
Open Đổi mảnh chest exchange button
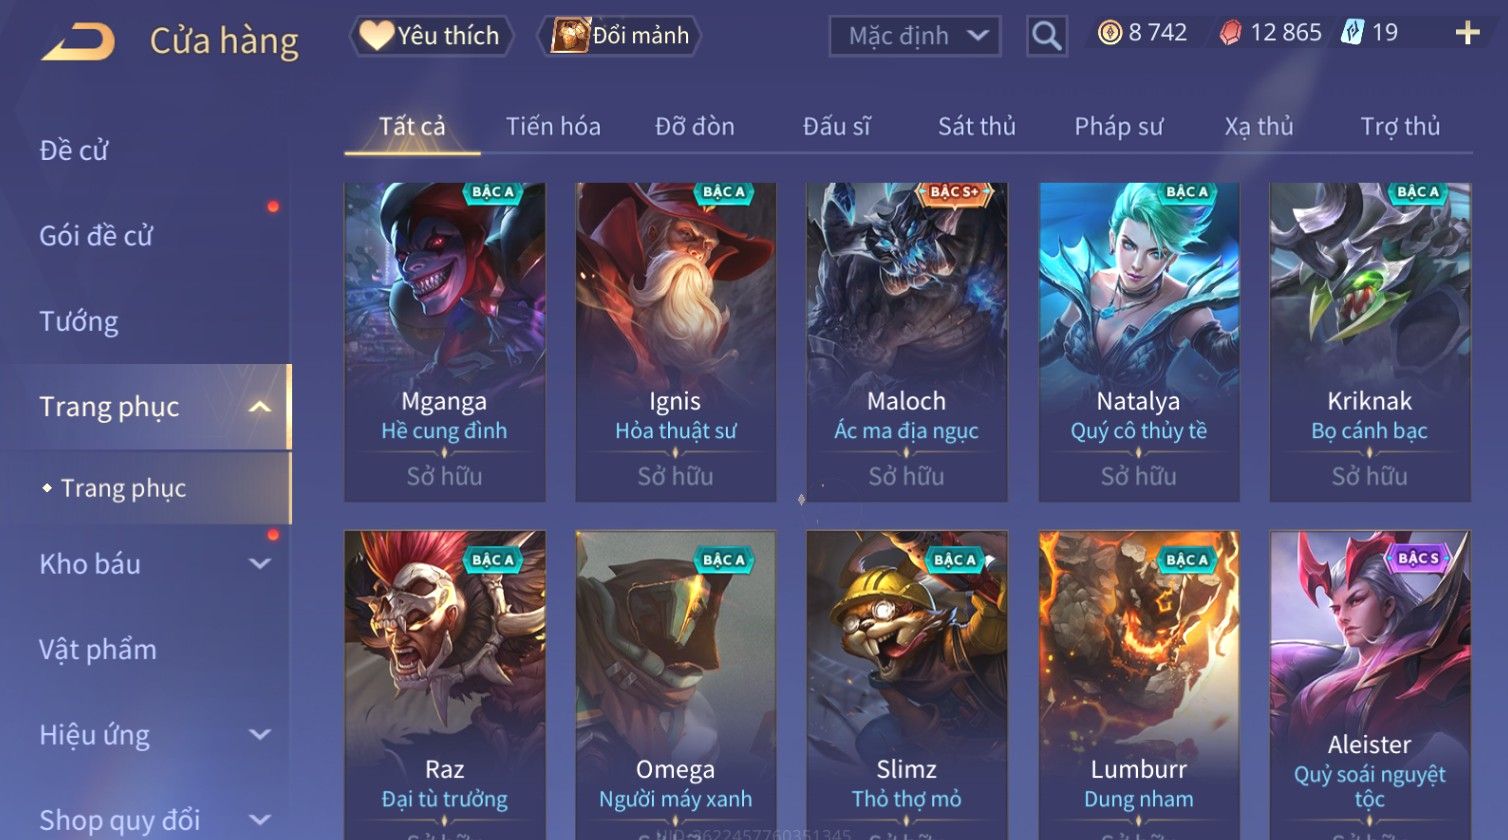(620, 36)
